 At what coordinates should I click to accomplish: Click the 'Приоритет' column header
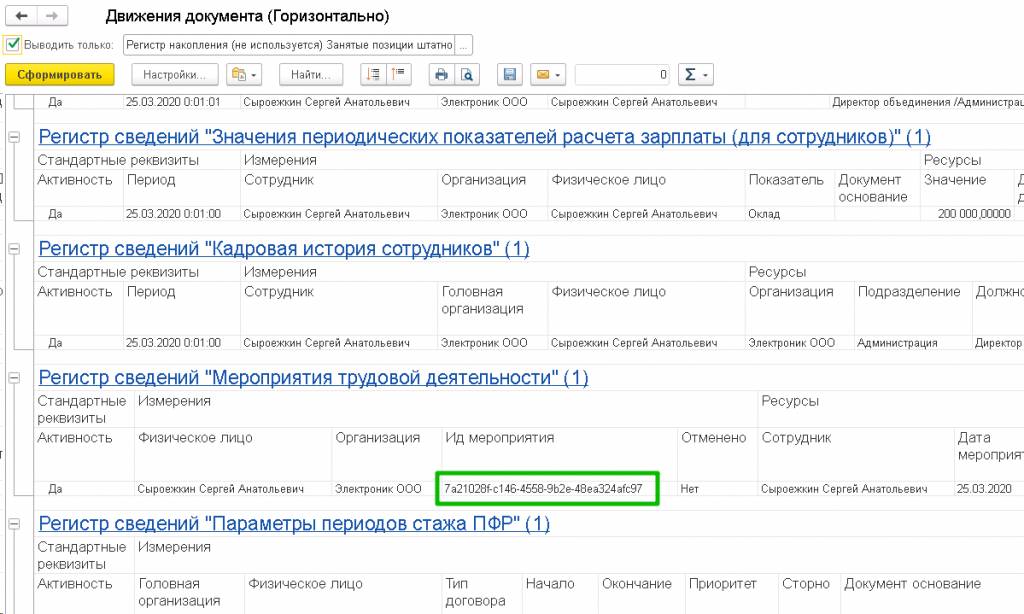pyautogui.click(x=722, y=584)
